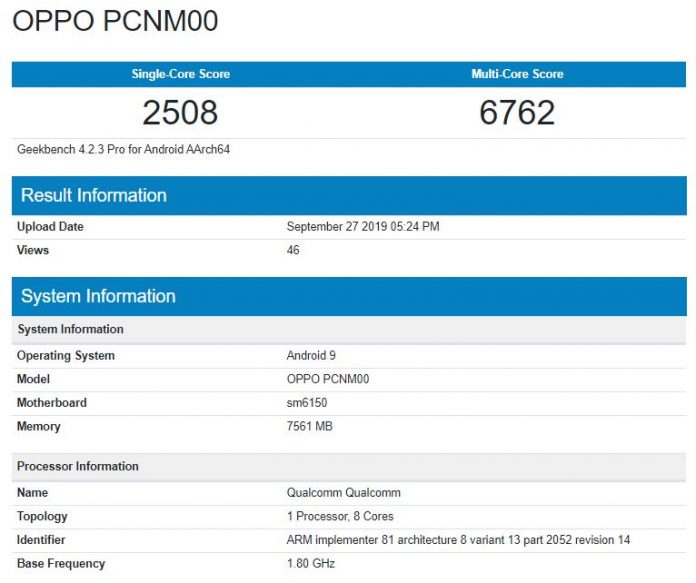Click the OPPO PCNM00 page title
Screen dimensions: 696x583
coord(115,22)
